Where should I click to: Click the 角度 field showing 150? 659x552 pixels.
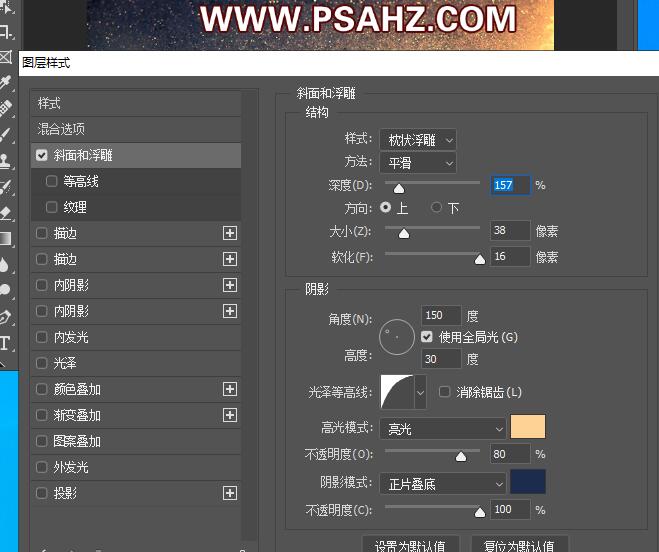coord(441,315)
